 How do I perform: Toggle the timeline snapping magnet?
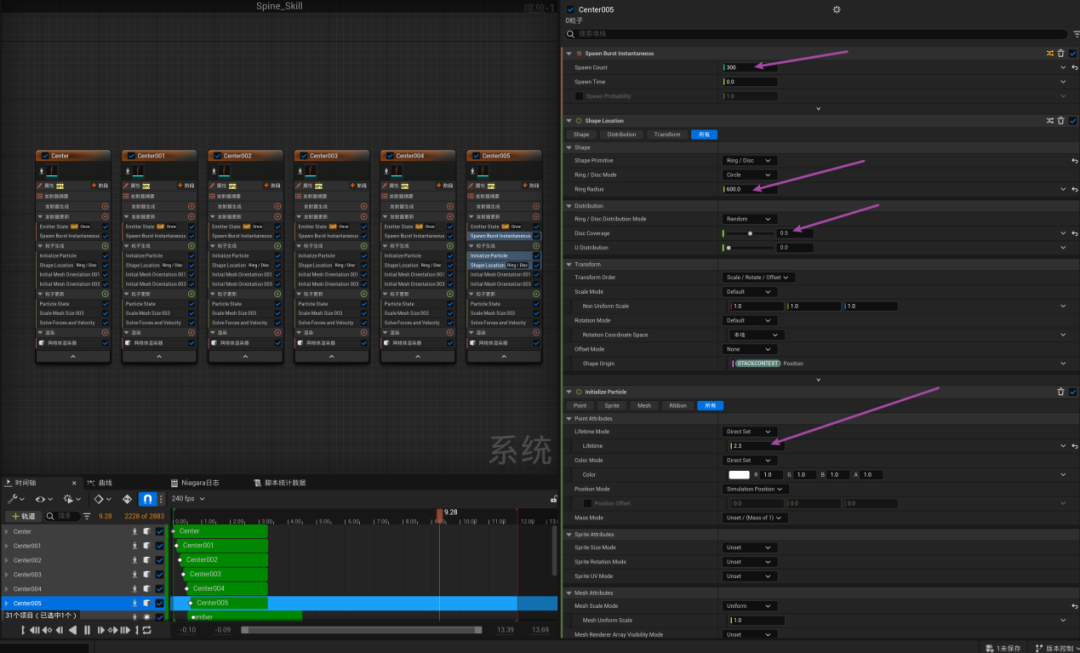(x=147, y=499)
